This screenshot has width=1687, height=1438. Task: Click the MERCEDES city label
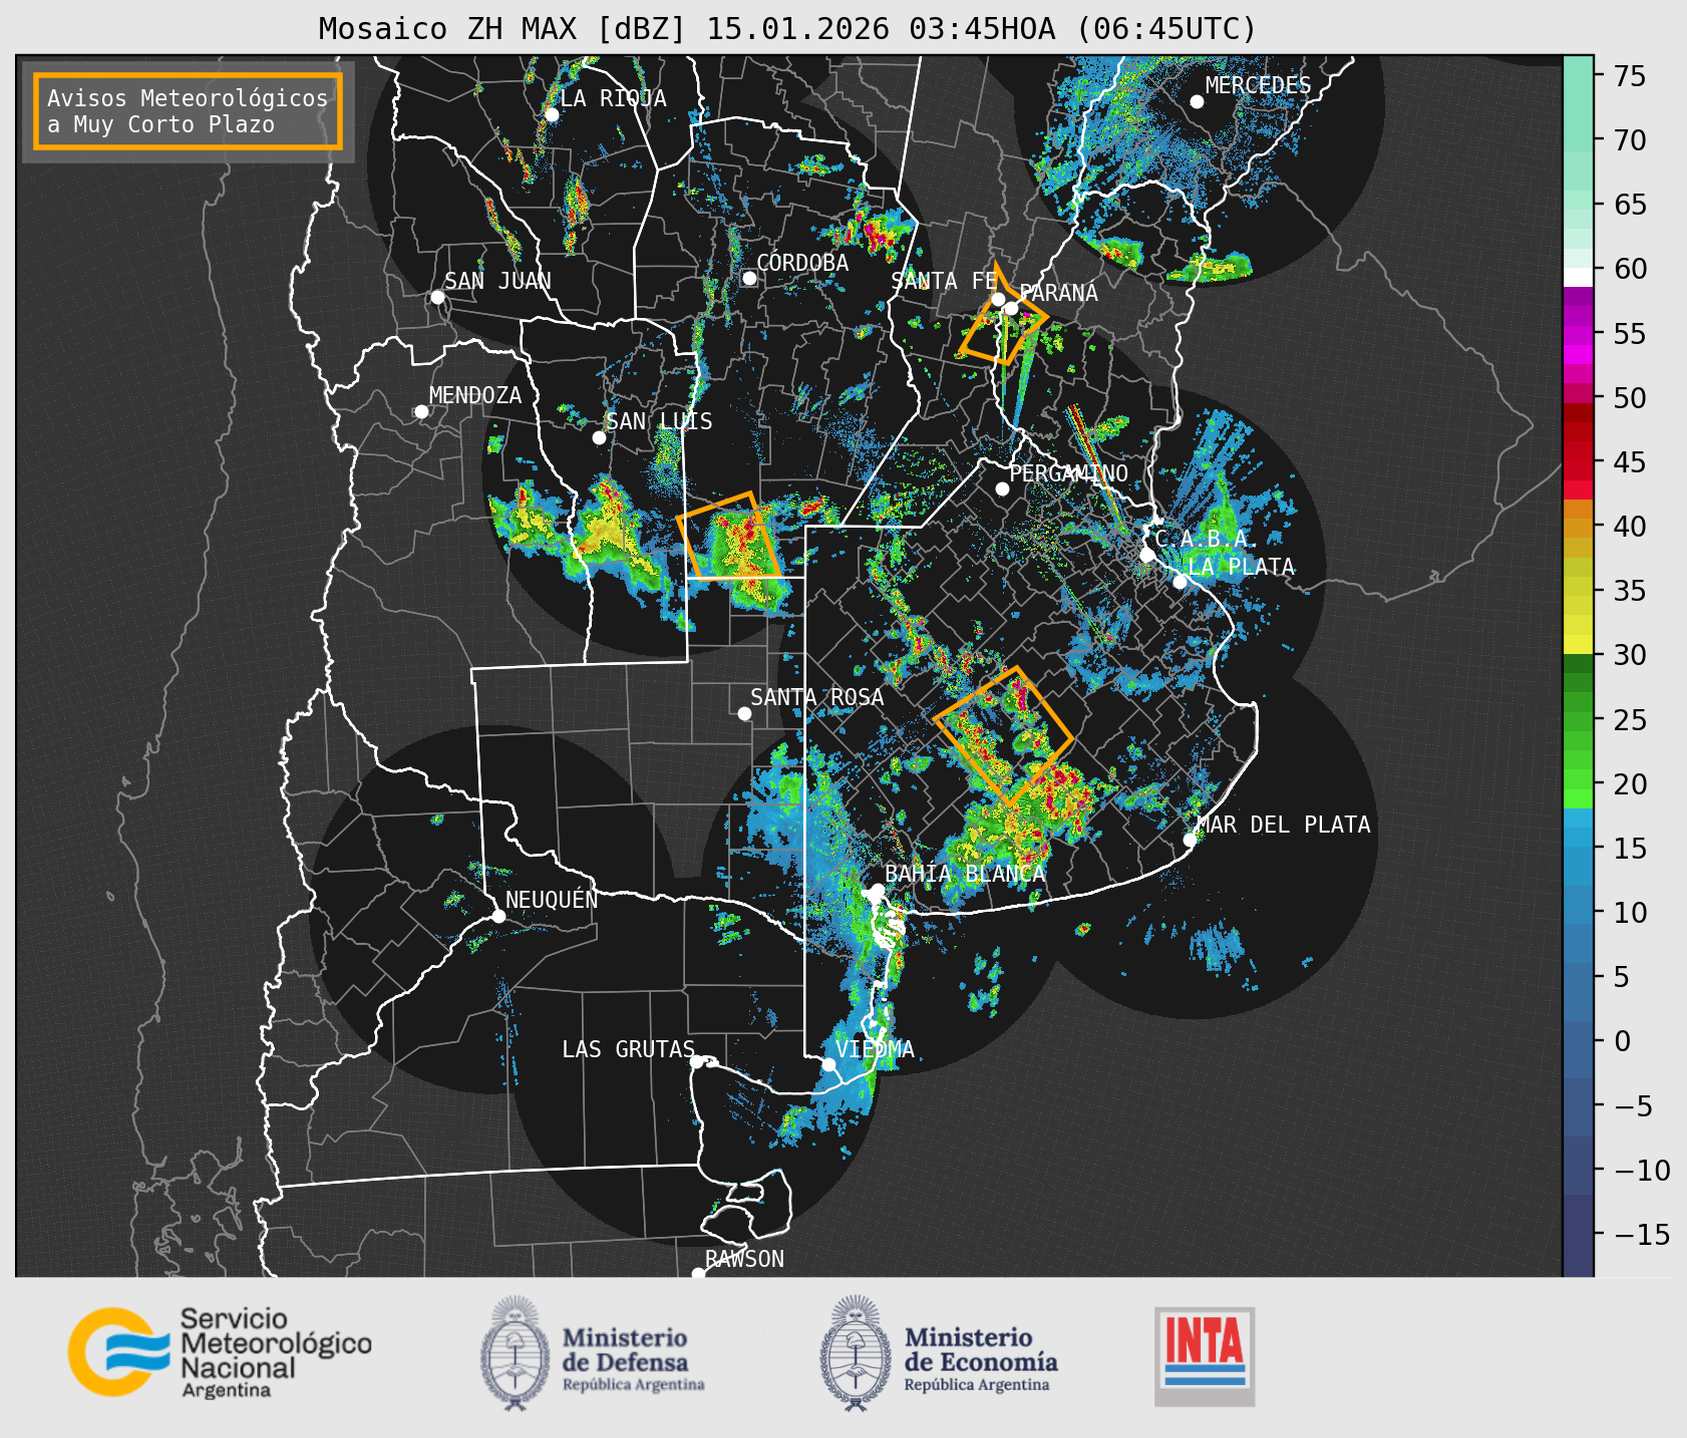click(1258, 85)
